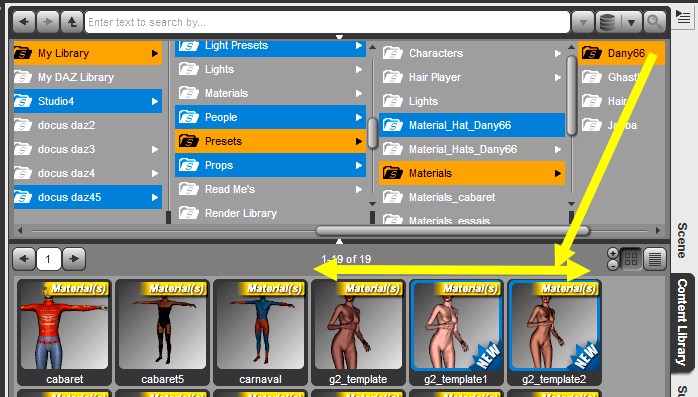
Task: Go to the next results page
Action: [x=74, y=259]
